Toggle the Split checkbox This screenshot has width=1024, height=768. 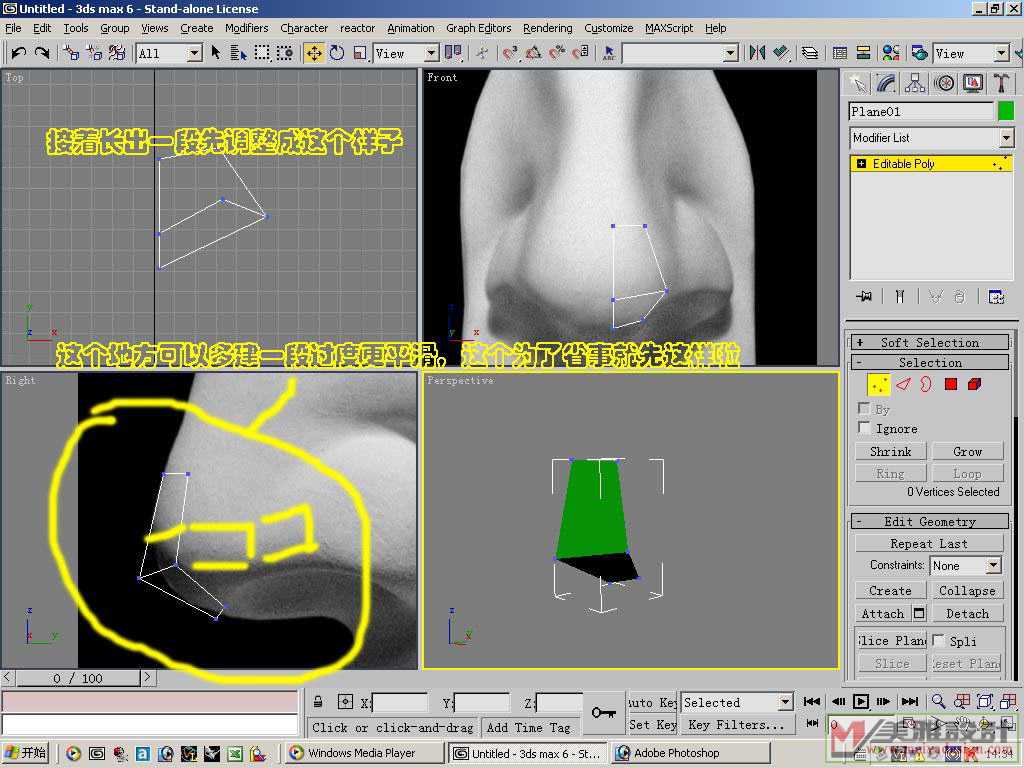pyautogui.click(x=939, y=640)
